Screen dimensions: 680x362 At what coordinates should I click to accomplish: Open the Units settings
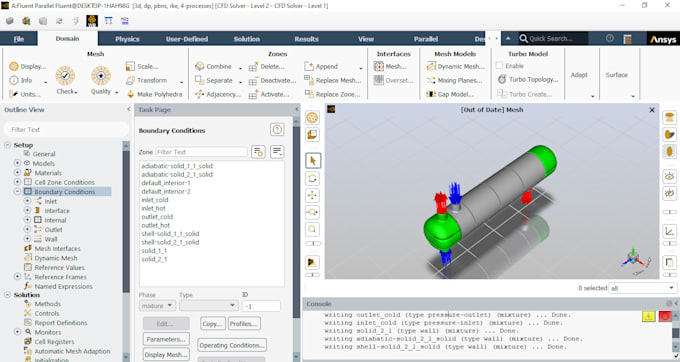[x=25, y=94]
